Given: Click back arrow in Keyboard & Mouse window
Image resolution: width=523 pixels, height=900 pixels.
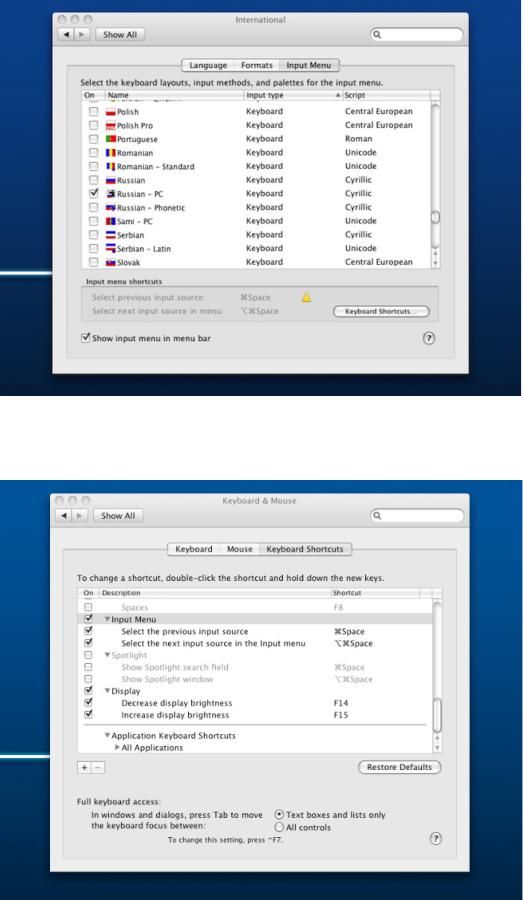Looking at the screenshot, I should (64, 515).
